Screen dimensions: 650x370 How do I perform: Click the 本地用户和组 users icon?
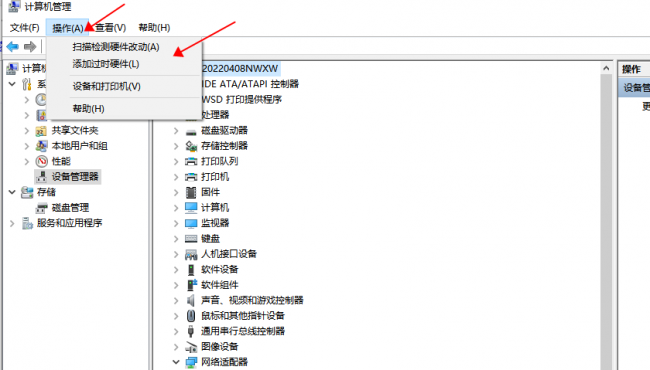coord(41,146)
